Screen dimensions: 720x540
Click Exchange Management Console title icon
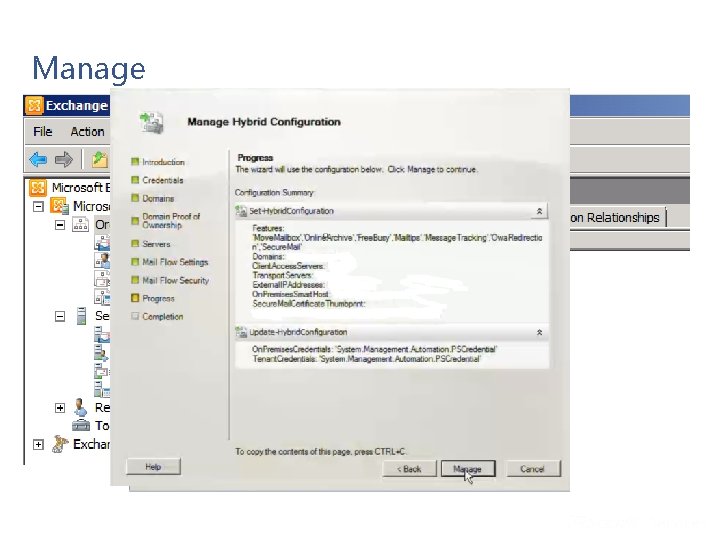click(x=34, y=106)
